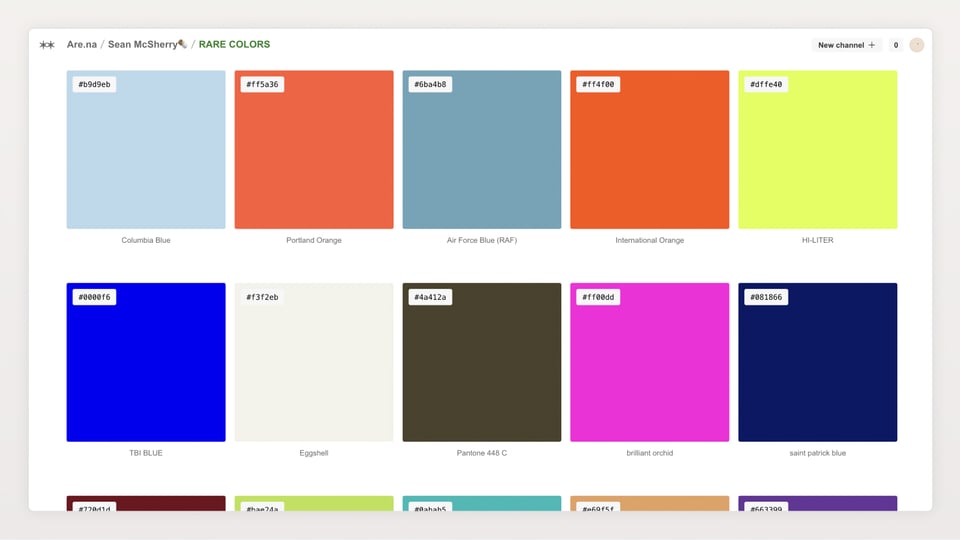The height and width of the screenshot is (540, 960).
Task: Select the Eggshell swatch
Action: (314, 362)
